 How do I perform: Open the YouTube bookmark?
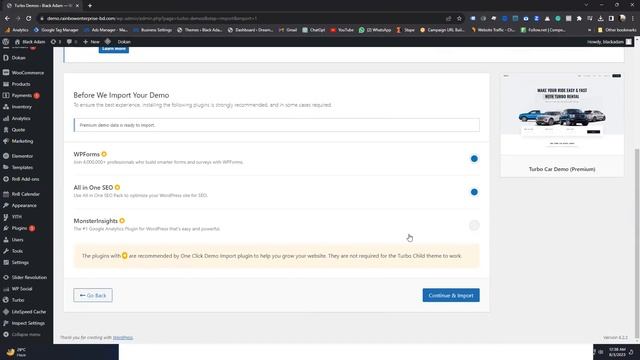(x=342, y=30)
